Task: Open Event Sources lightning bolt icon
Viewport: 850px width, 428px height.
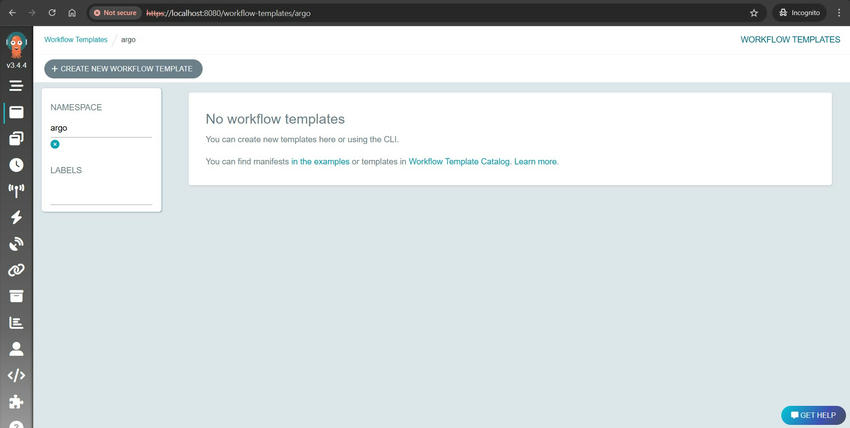Action: [x=16, y=217]
